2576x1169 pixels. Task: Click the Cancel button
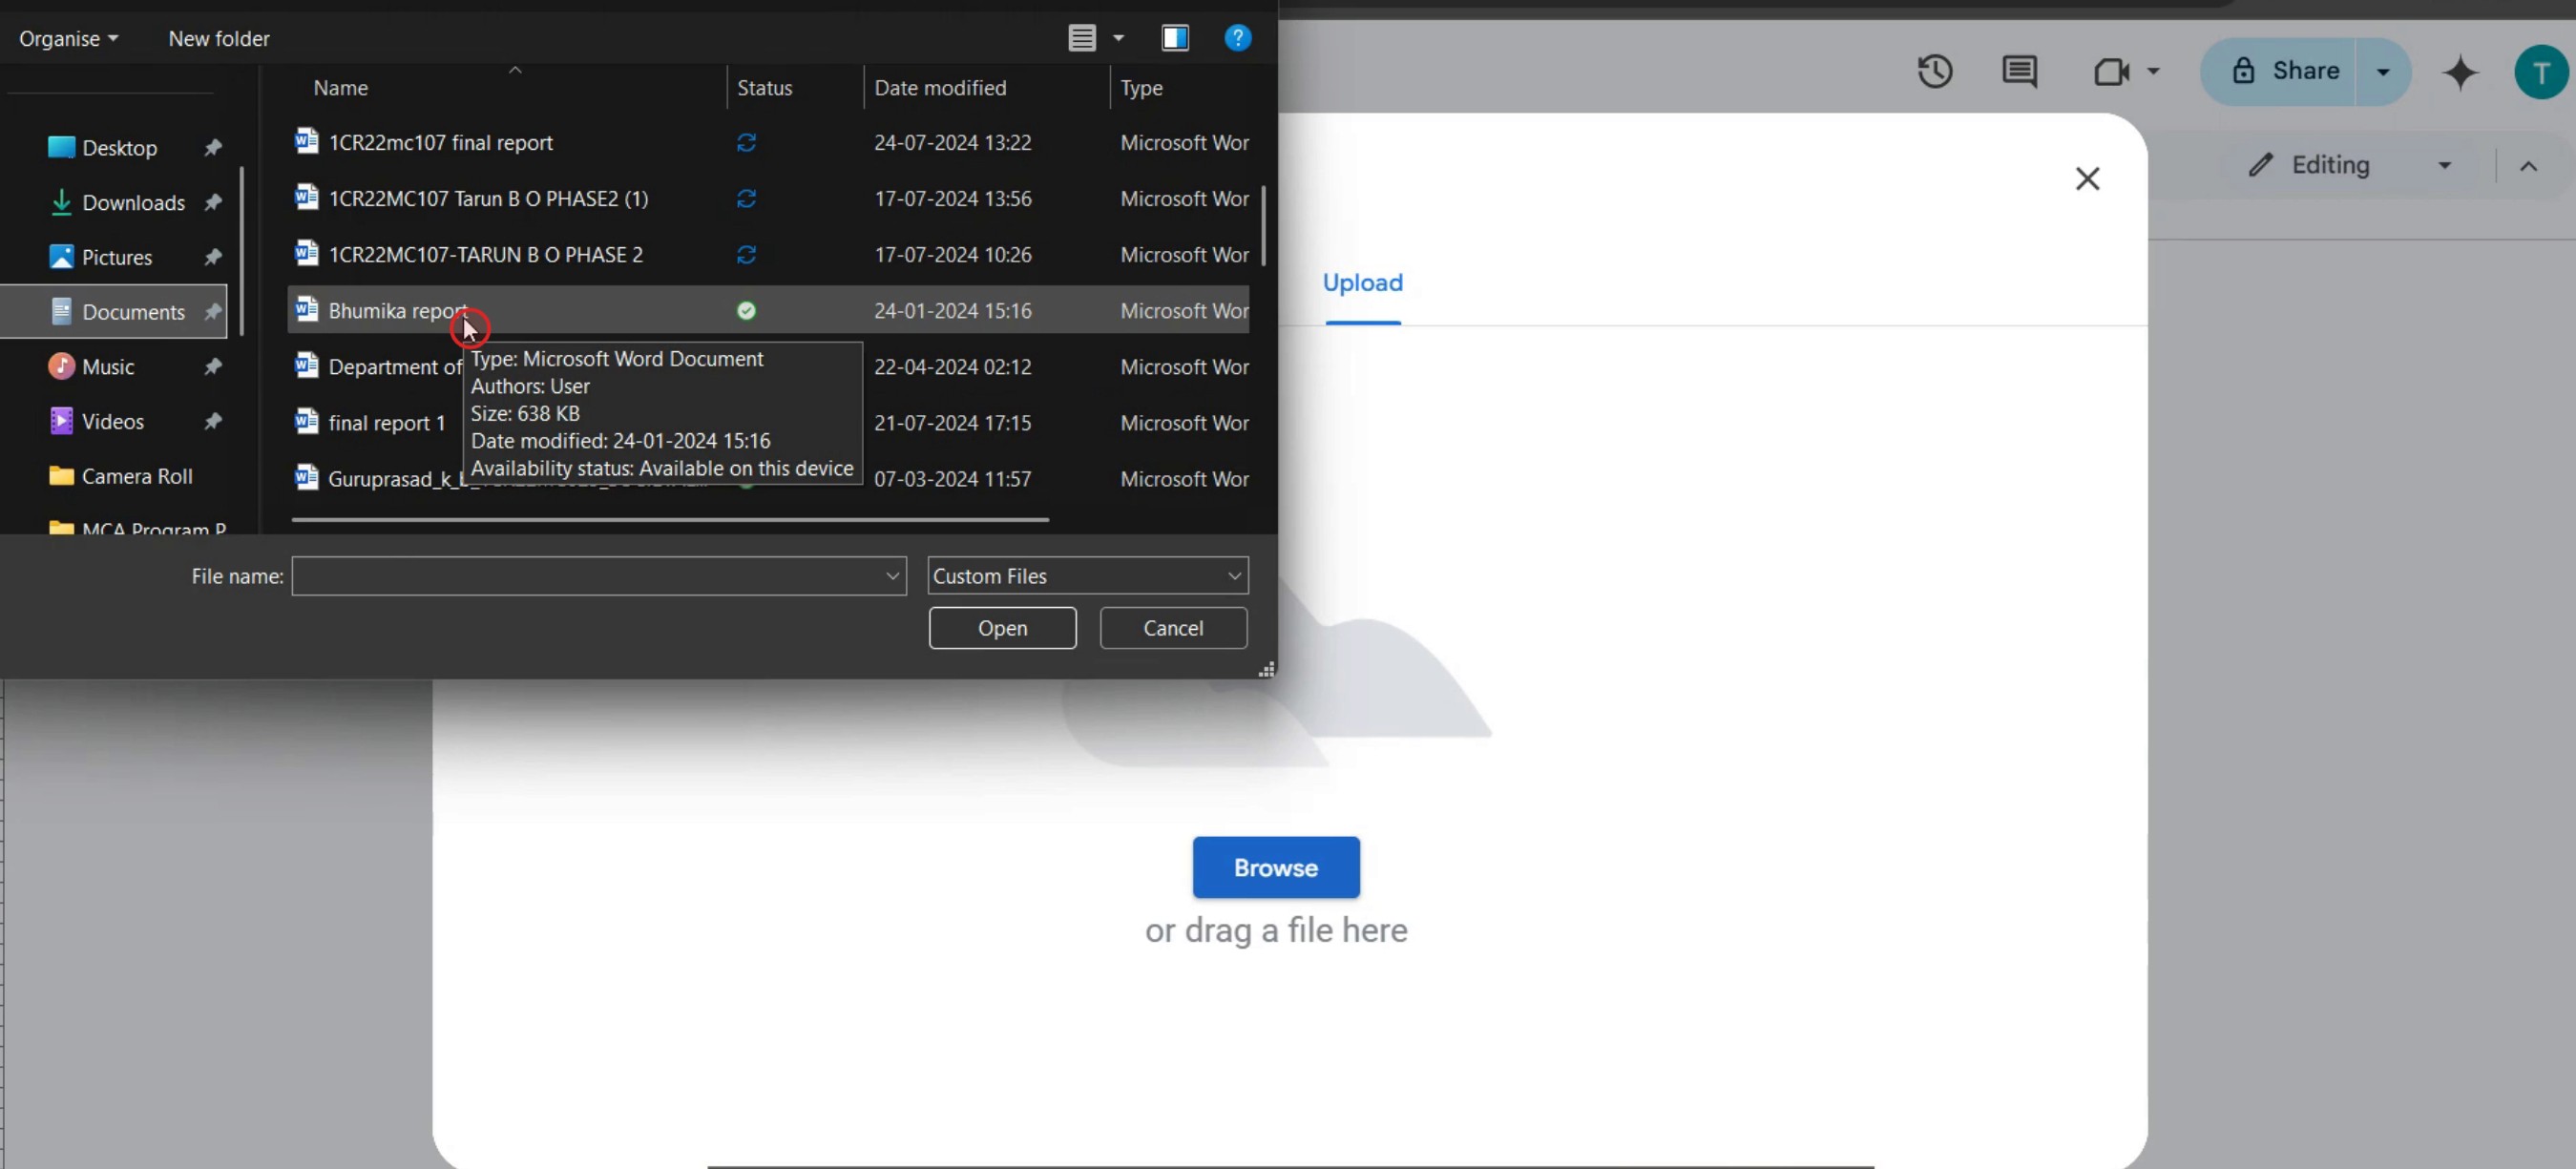click(x=1172, y=628)
